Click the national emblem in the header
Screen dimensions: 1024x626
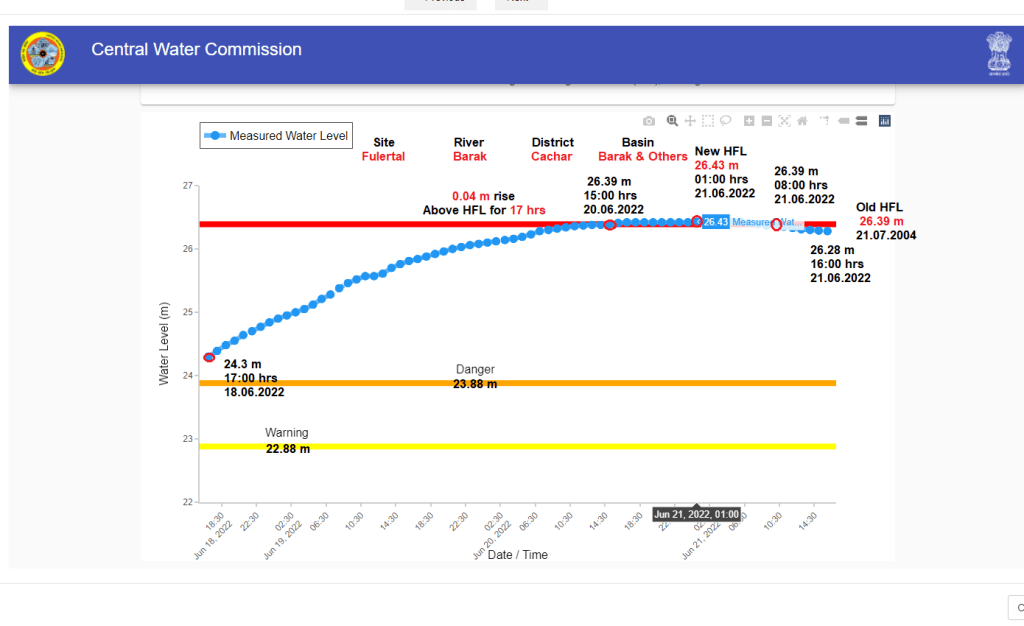click(x=998, y=54)
